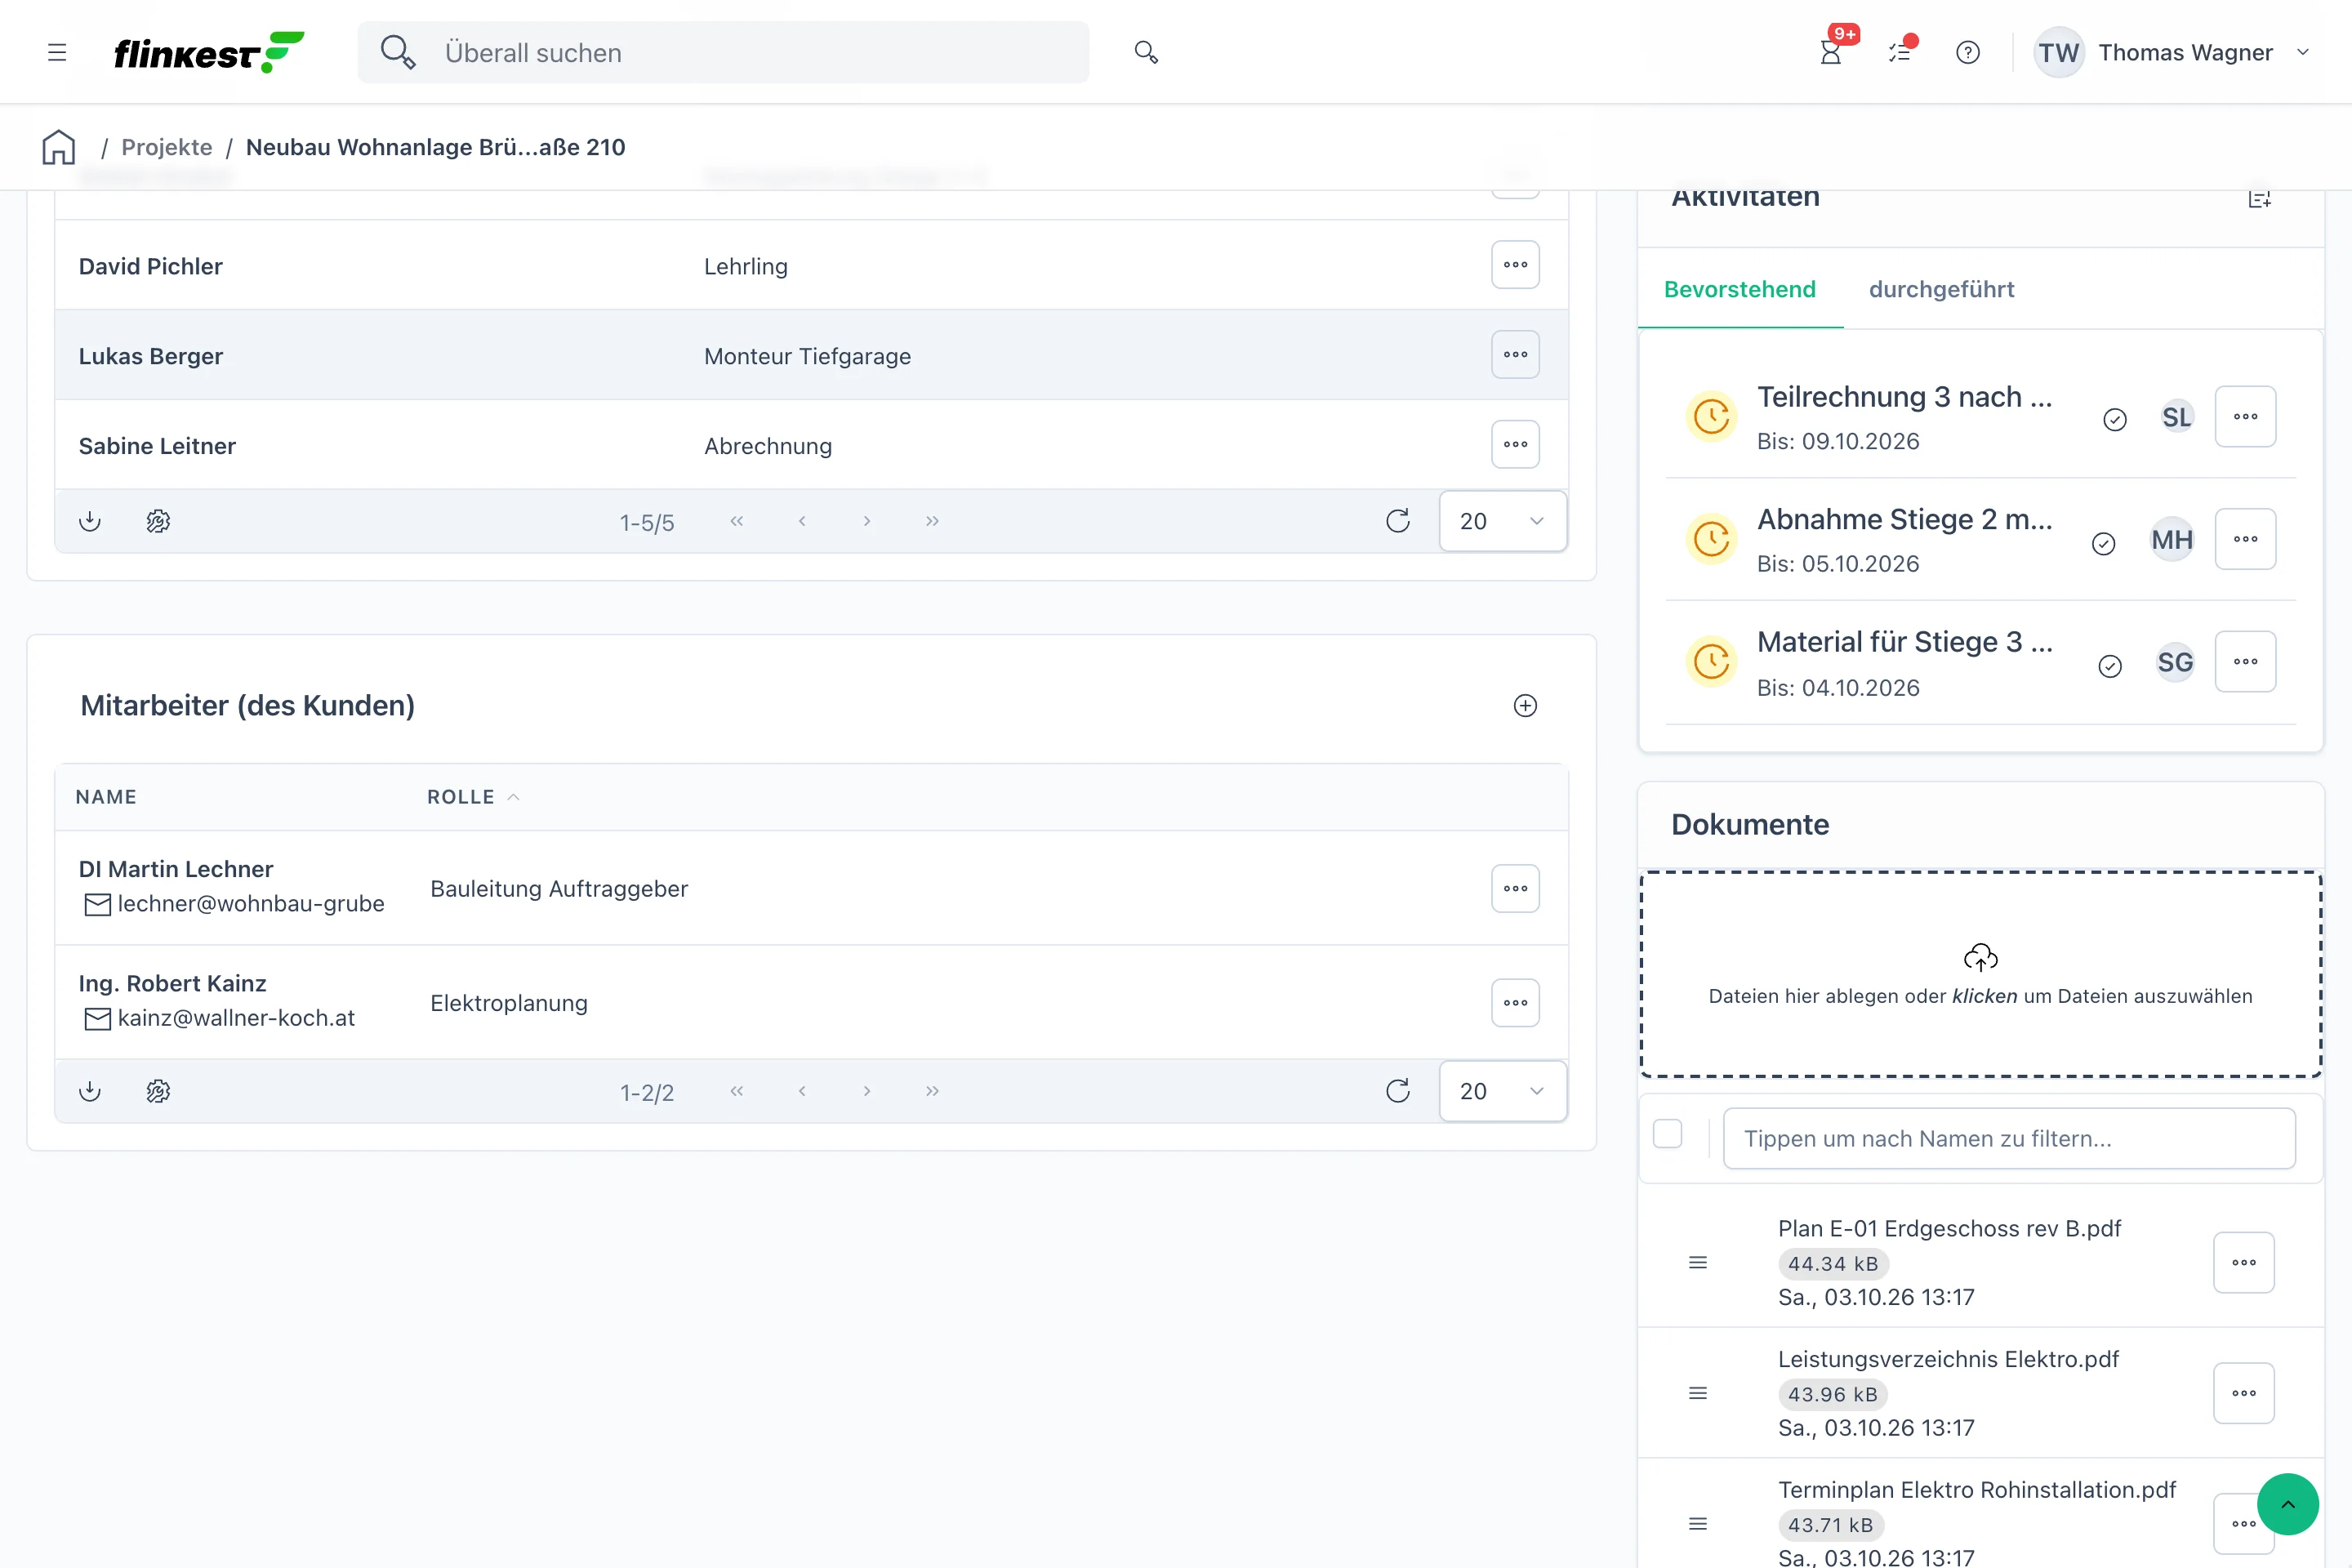This screenshot has width=2352, height=1568.
Task: Open options for Leistungsverzeichnis Elektro.pdf
Action: pos(2244,1393)
